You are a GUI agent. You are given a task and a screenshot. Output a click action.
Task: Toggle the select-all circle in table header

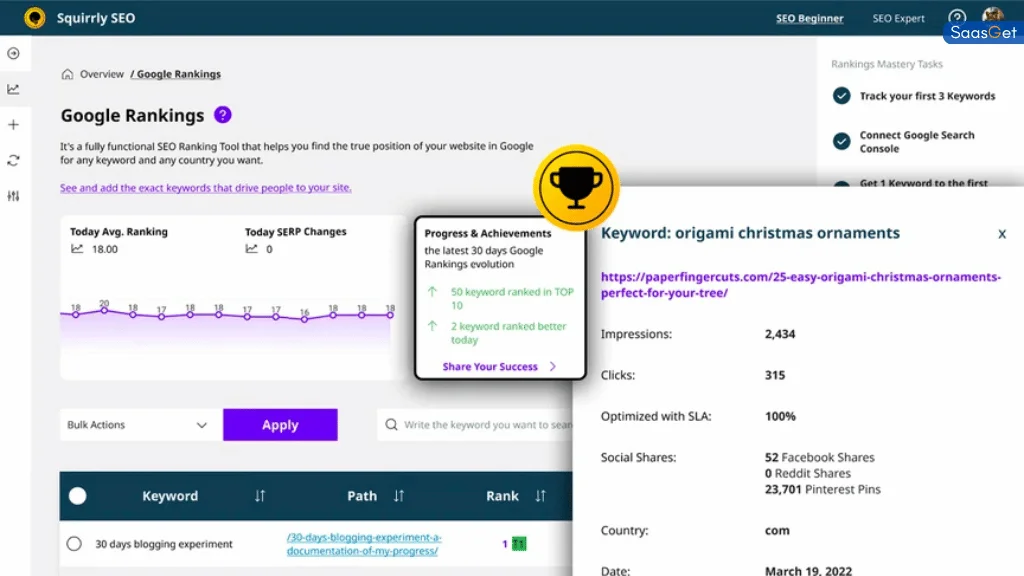click(x=78, y=496)
